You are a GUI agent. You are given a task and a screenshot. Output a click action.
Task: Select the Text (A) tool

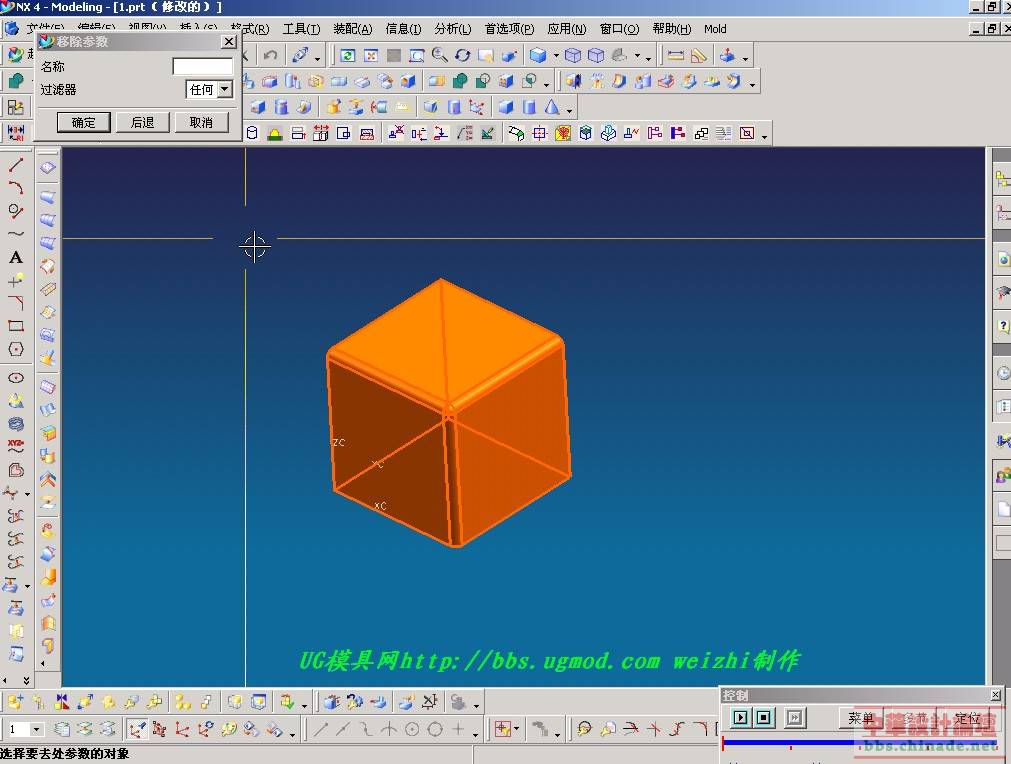(x=16, y=257)
